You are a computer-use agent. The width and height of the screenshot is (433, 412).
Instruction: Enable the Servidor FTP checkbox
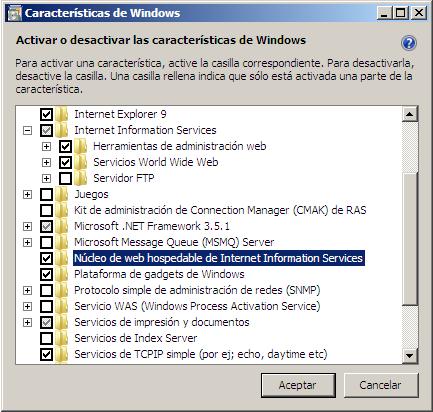click(x=65, y=179)
